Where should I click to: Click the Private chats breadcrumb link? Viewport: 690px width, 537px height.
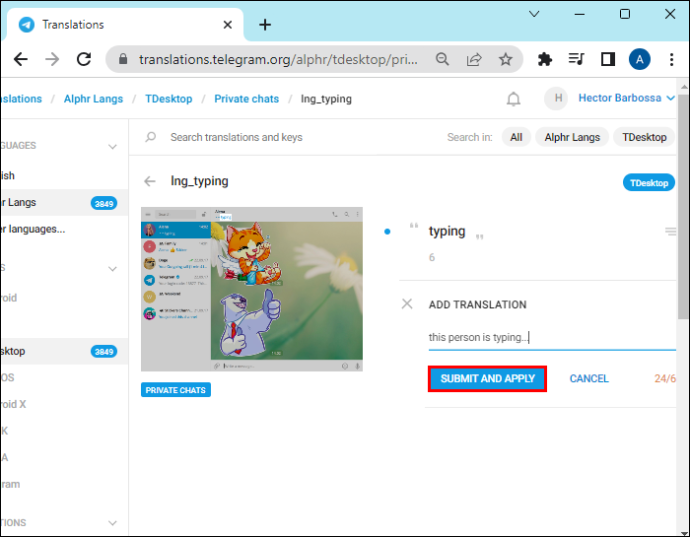(x=246, y=99)
